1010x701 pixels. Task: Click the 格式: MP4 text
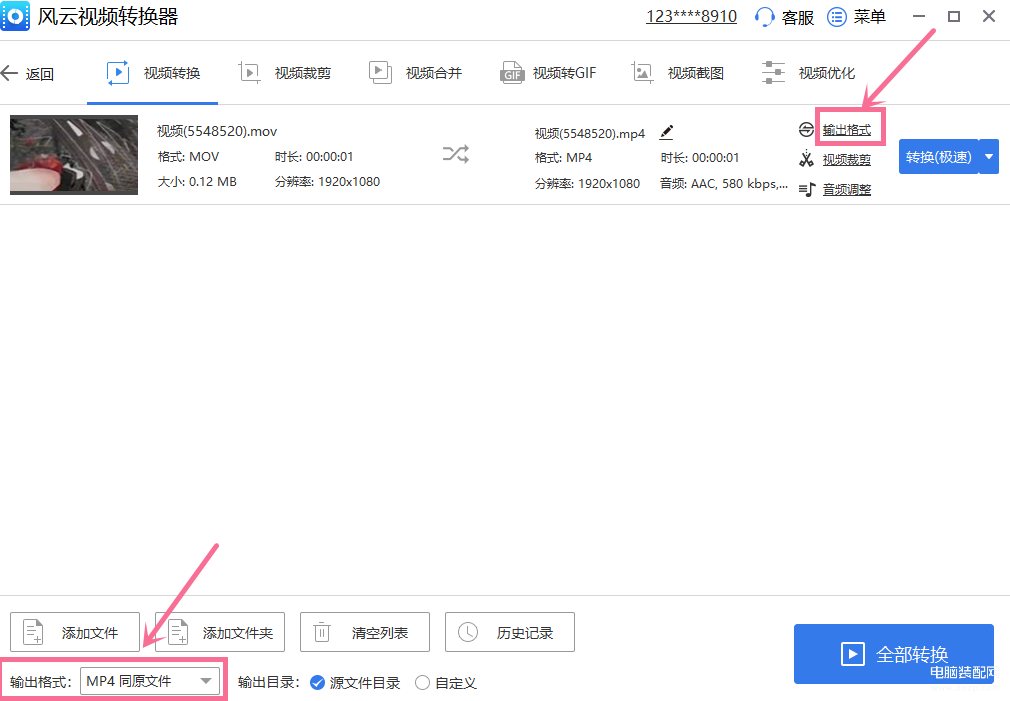[x=564, y=157]
